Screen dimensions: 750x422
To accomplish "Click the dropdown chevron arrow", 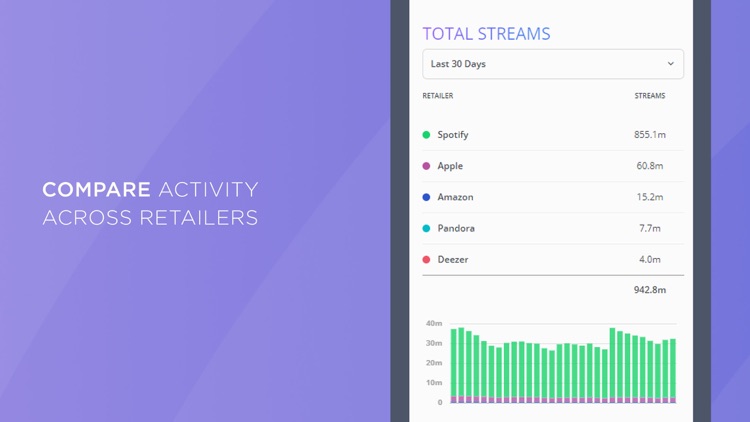I will (x=671, y=64).
